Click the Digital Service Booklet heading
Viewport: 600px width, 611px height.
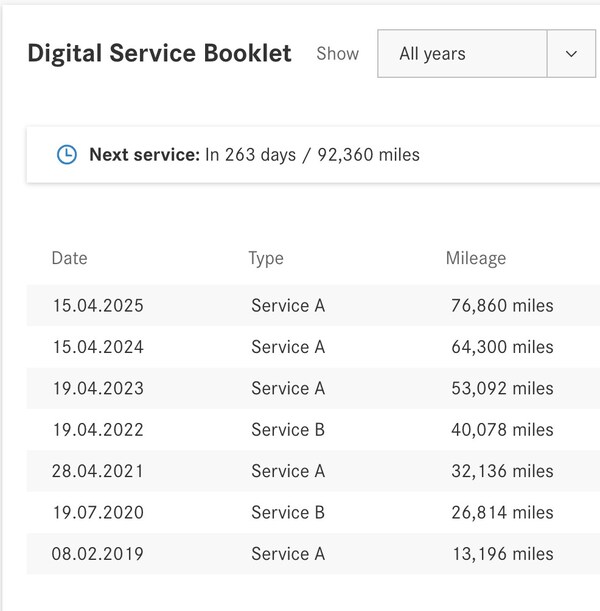click(159, 54)
